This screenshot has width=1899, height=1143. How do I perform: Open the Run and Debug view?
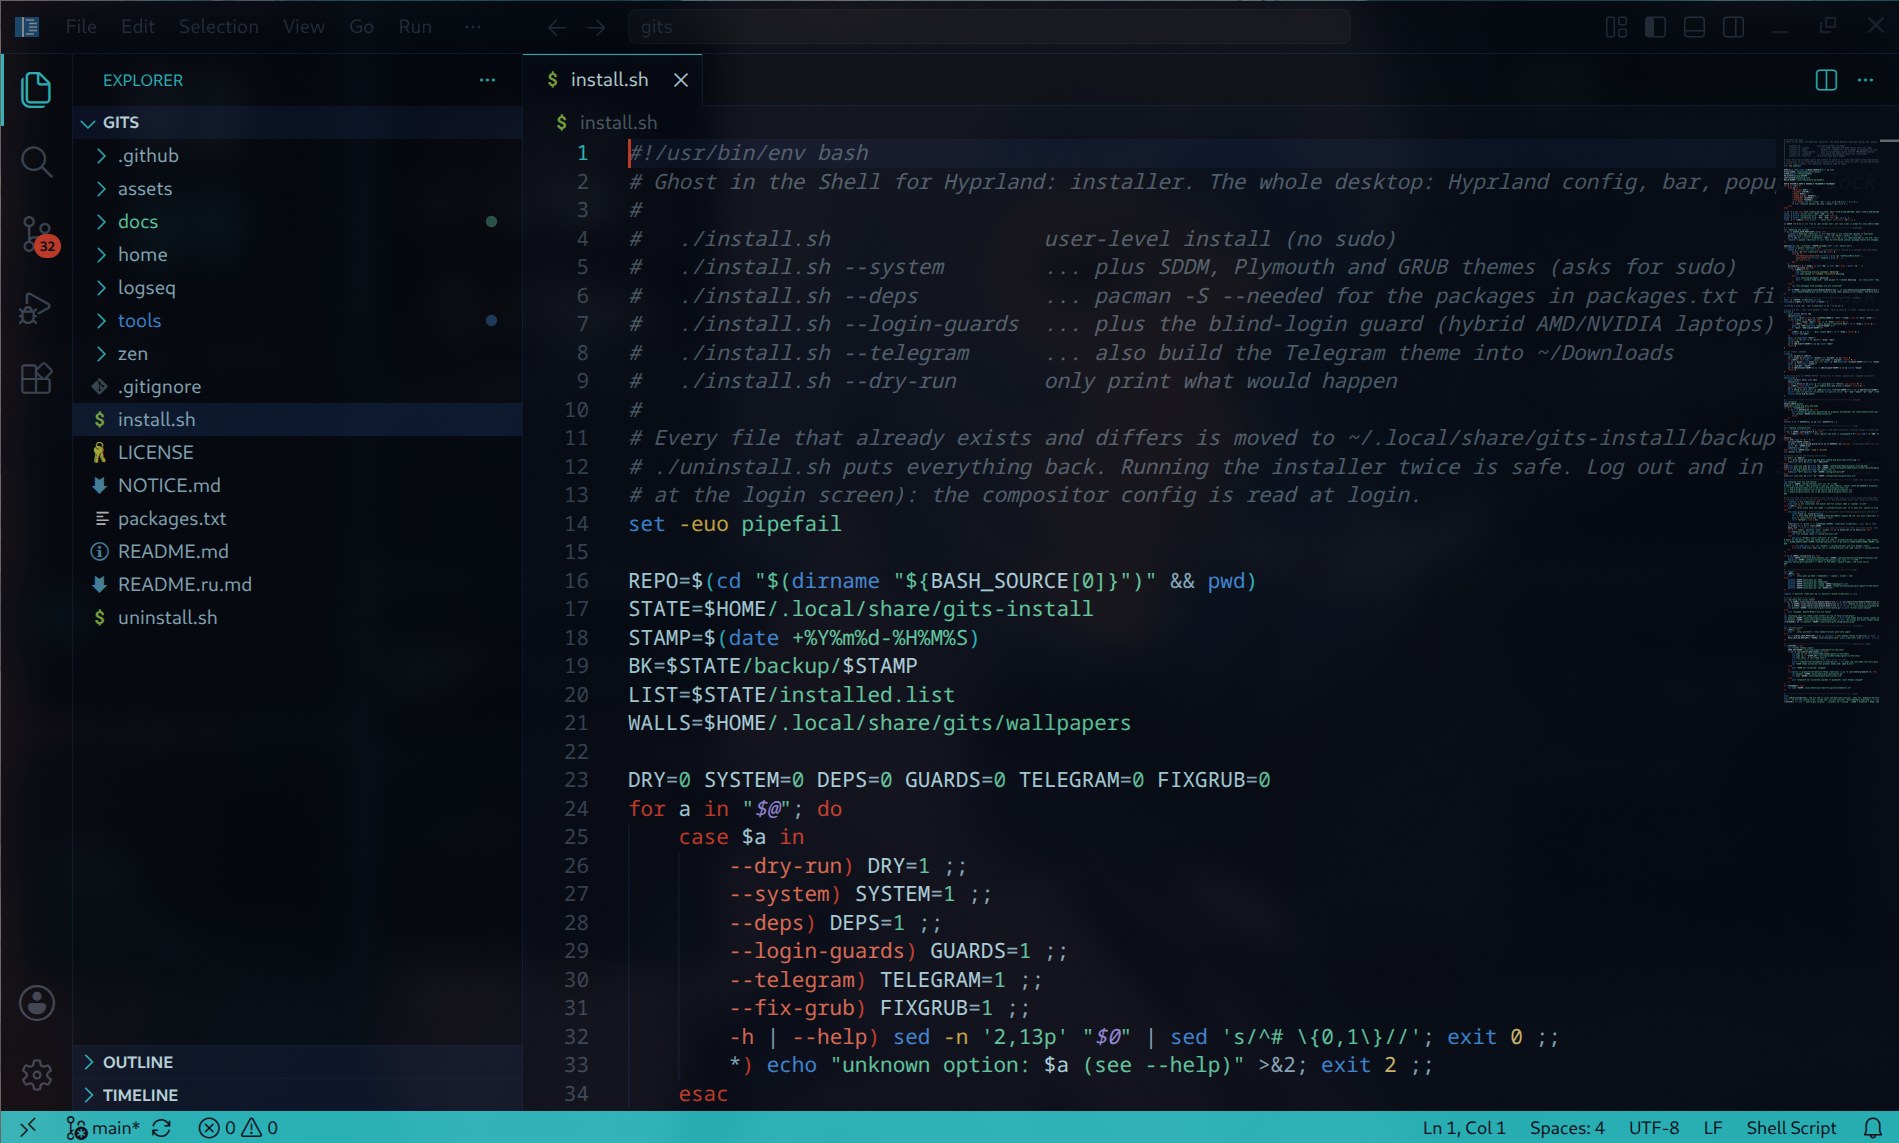coord(36,308)
